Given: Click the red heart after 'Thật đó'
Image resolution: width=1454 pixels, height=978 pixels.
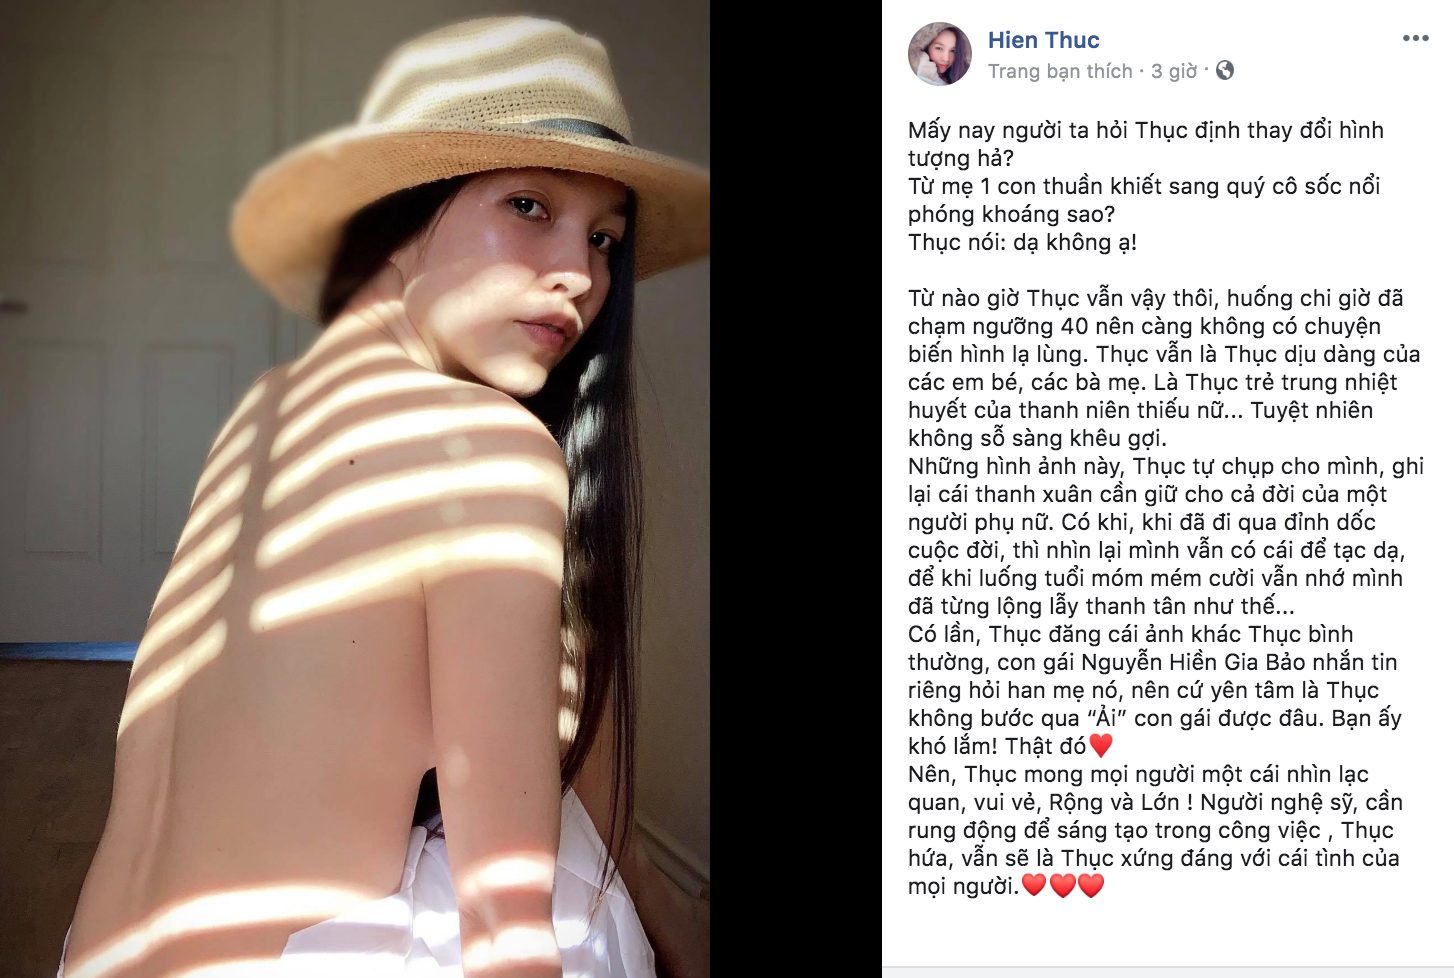Looking at the screenshot, I should pyautogui.click(x=1100, y=745).
